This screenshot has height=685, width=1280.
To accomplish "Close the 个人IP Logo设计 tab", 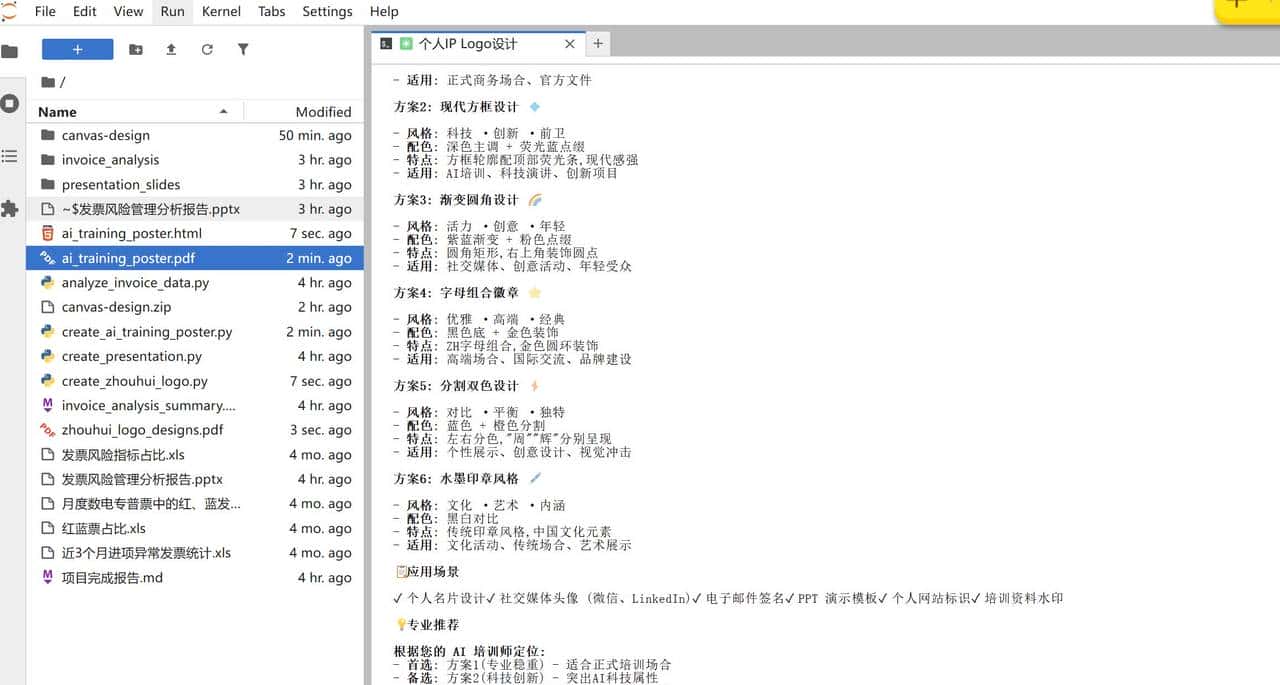I will [x=569, y=43].
